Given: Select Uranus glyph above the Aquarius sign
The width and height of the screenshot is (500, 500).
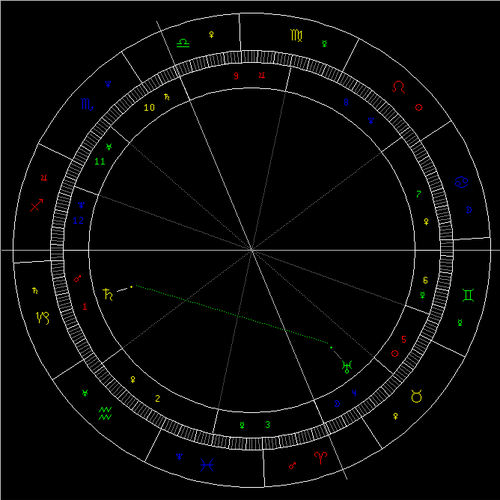Looking at the screenshot, I should click(85, 393).
